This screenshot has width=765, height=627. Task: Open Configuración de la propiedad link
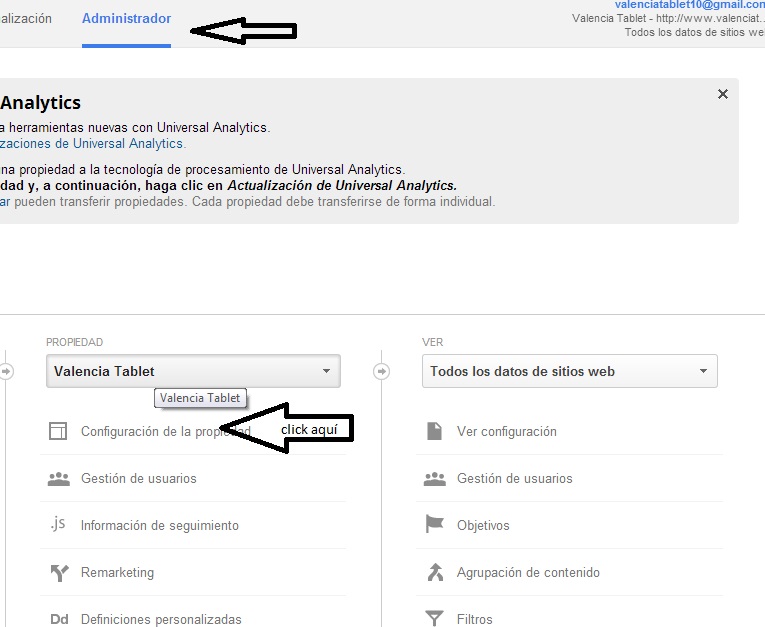[165, 431]
